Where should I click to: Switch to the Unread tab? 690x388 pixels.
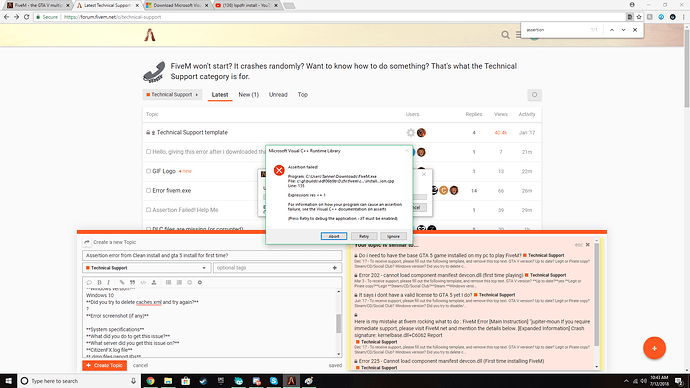pos(278,95)
